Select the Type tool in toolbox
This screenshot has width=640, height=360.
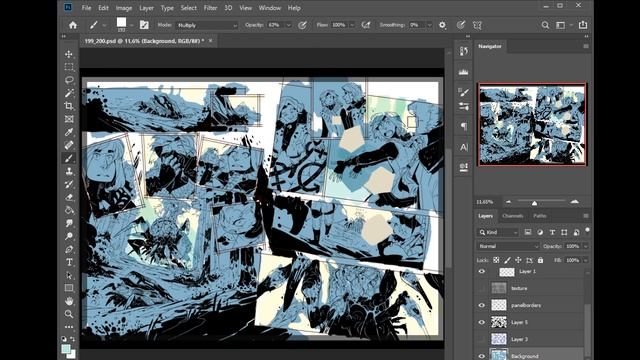(x=69, y=262)
